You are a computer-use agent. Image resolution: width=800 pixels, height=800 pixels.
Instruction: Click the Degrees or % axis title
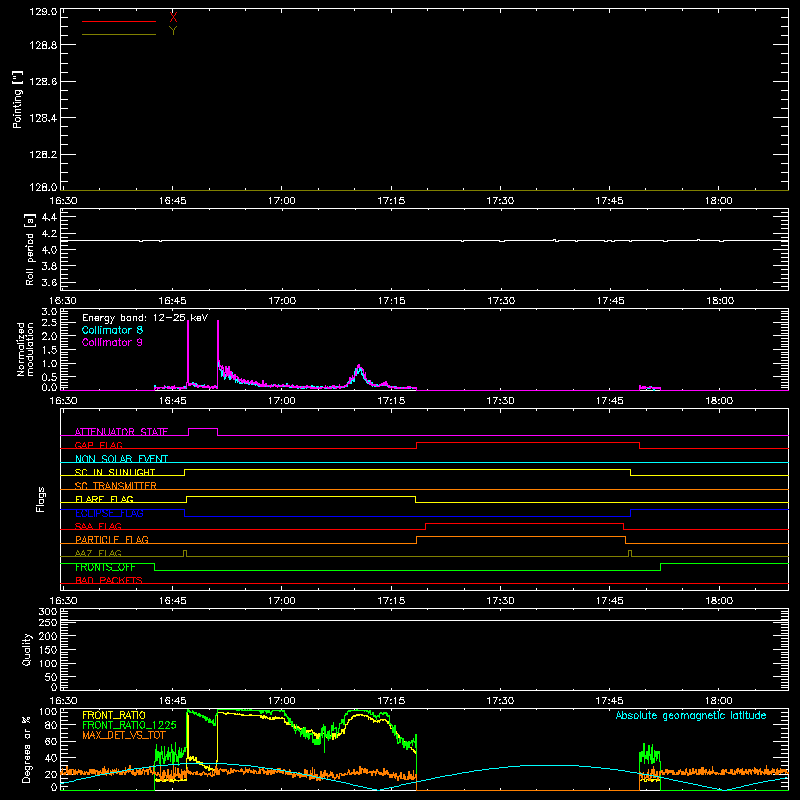click(27, 749)
